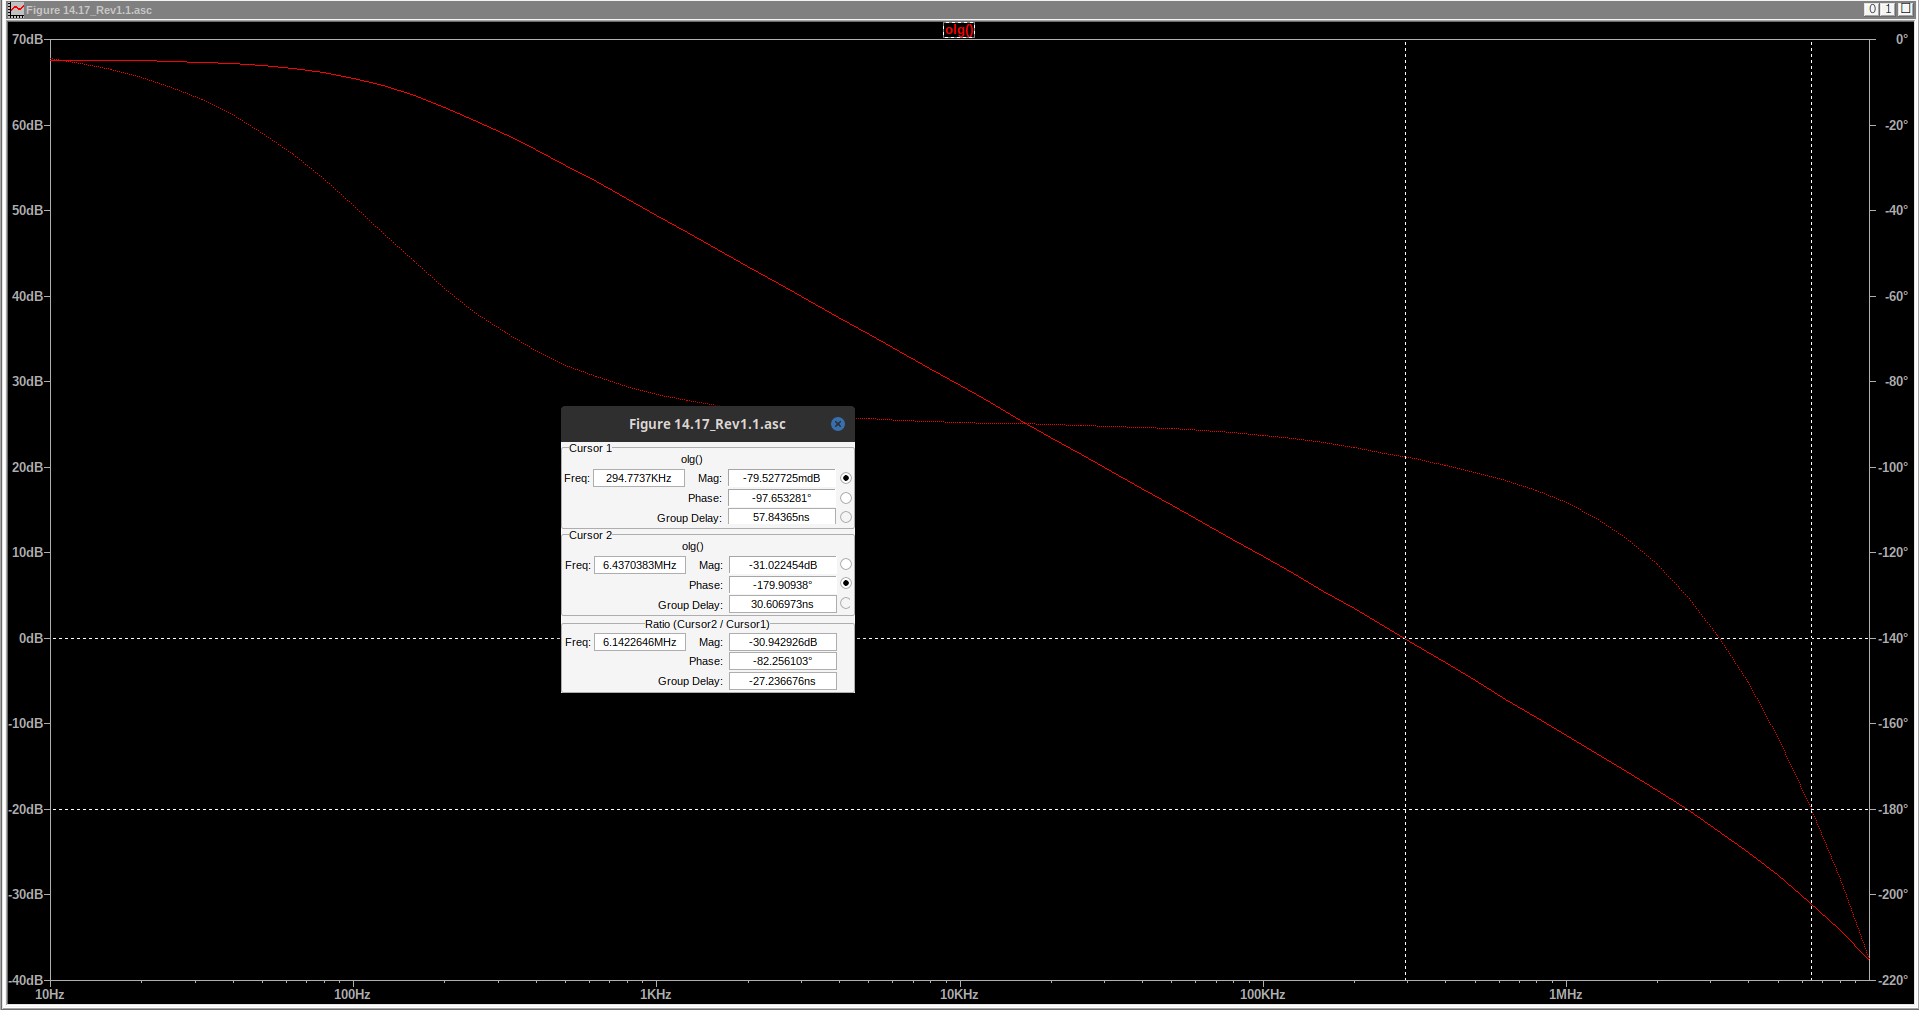Close the Figure 14.17_Rev1.1.asc cursor dialog
This screenshot has width=1919, height=1010.
point(838,424)
